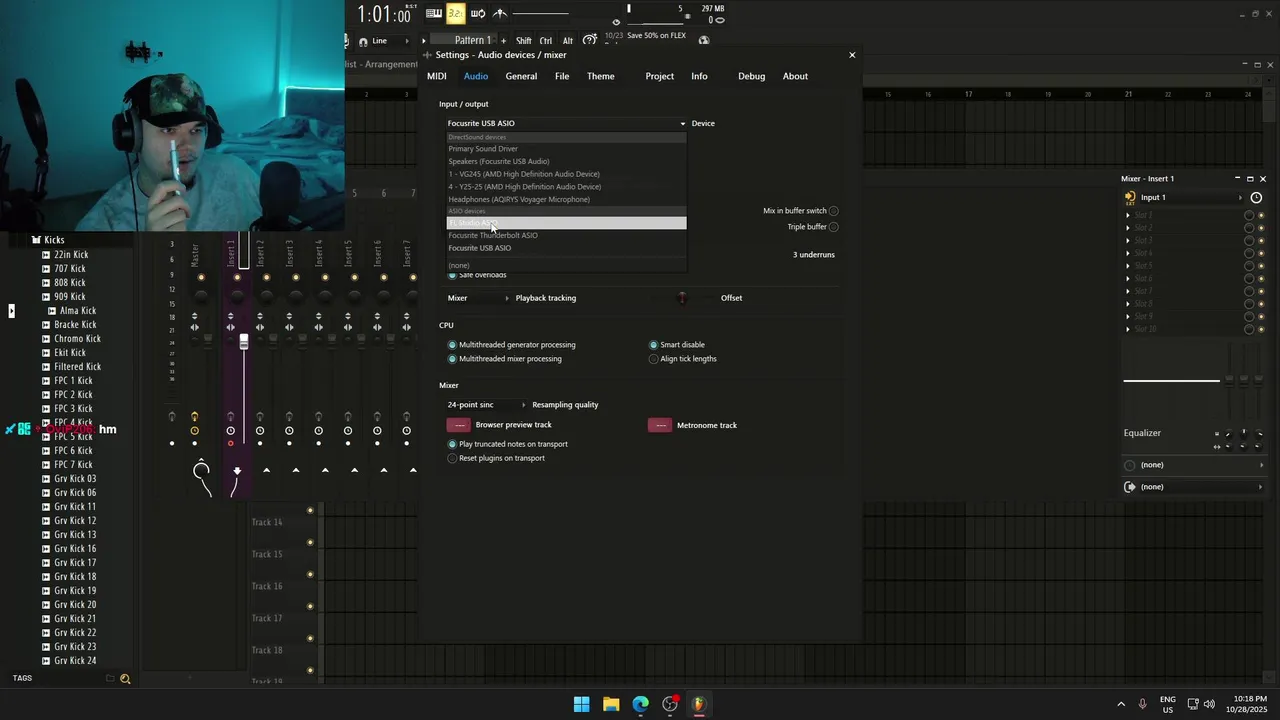Click the volume speaker icon in system tray
The height and width of the screenshot is (720, 1280).
(x=1209, y=704)
